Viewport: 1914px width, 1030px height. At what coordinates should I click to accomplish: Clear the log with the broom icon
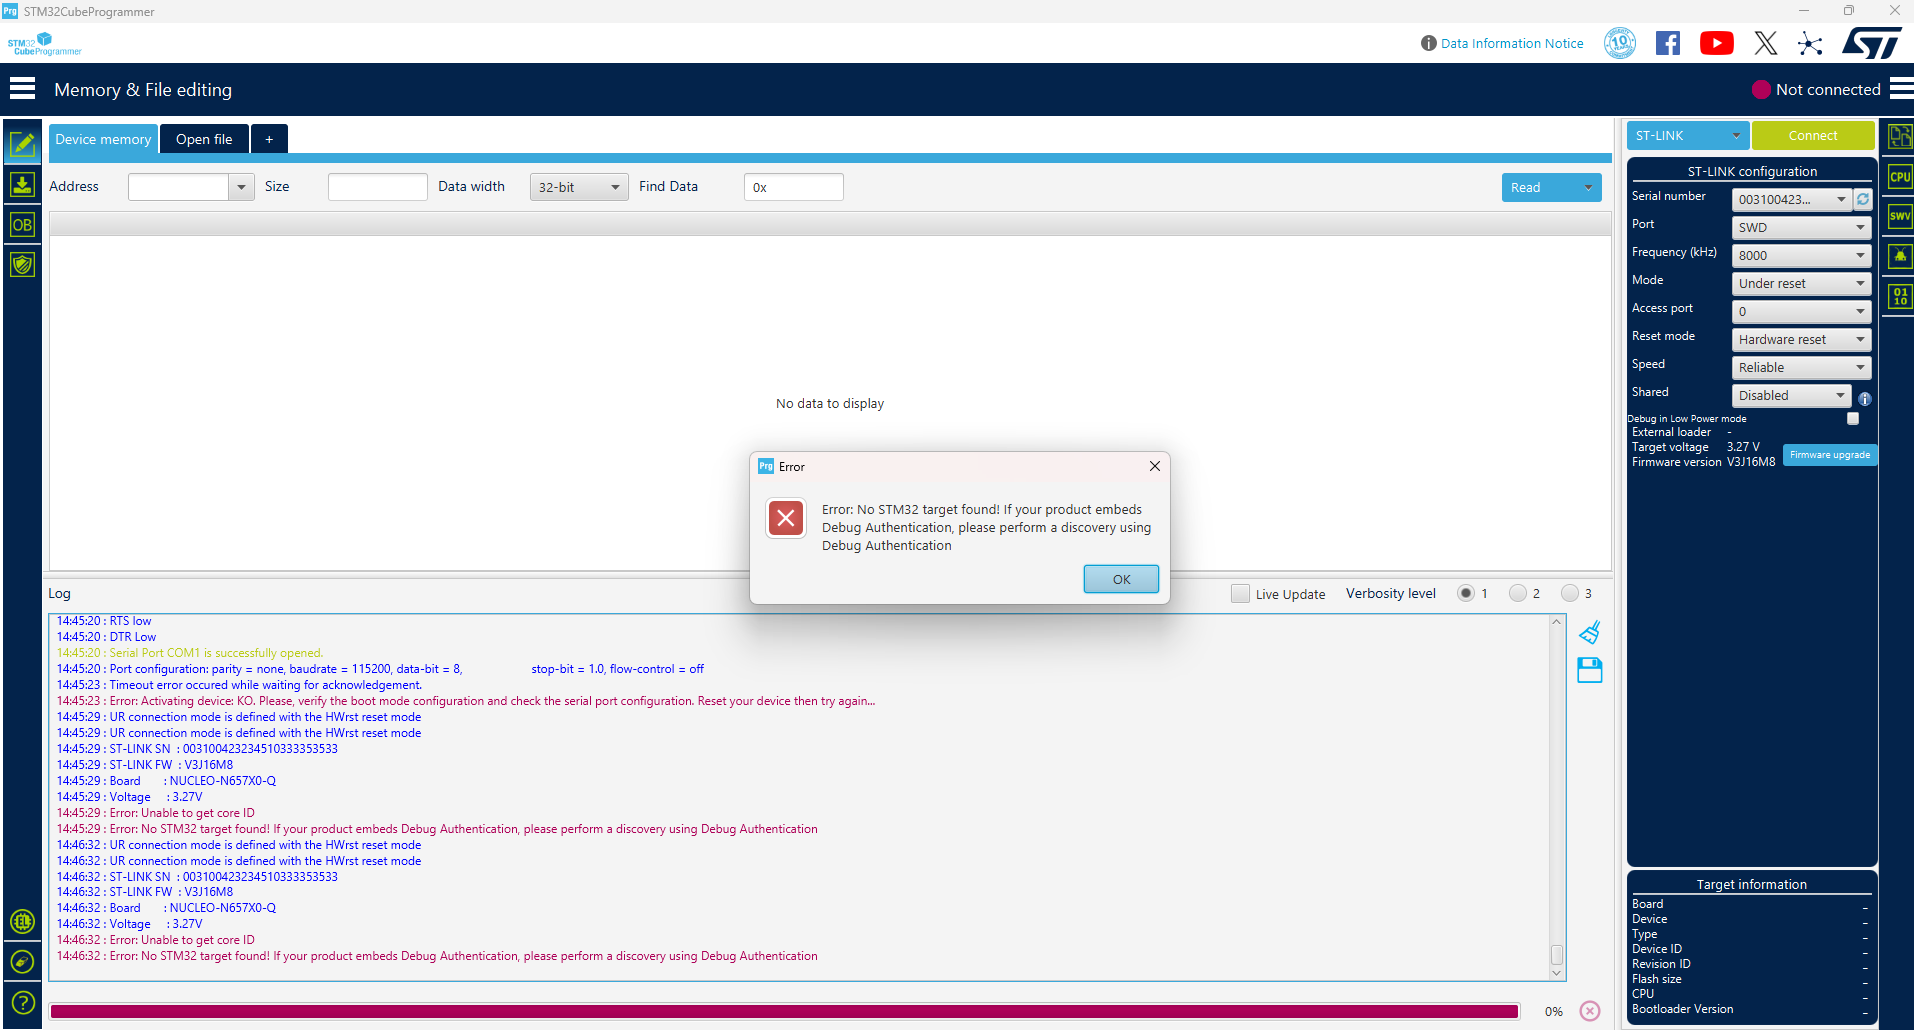[x=1589, y=632]
